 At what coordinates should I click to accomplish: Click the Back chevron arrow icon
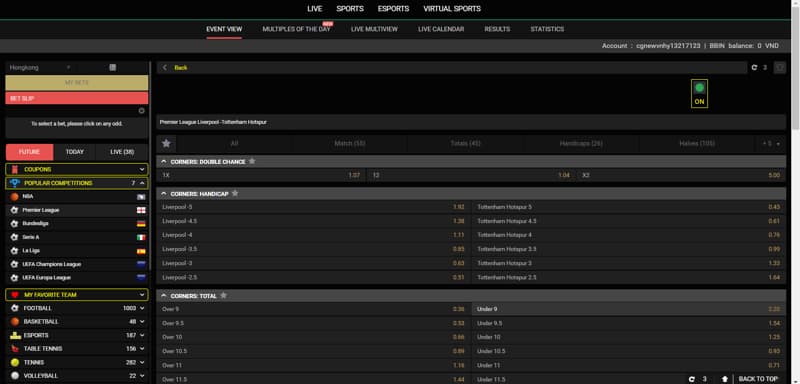coord(165,67)
